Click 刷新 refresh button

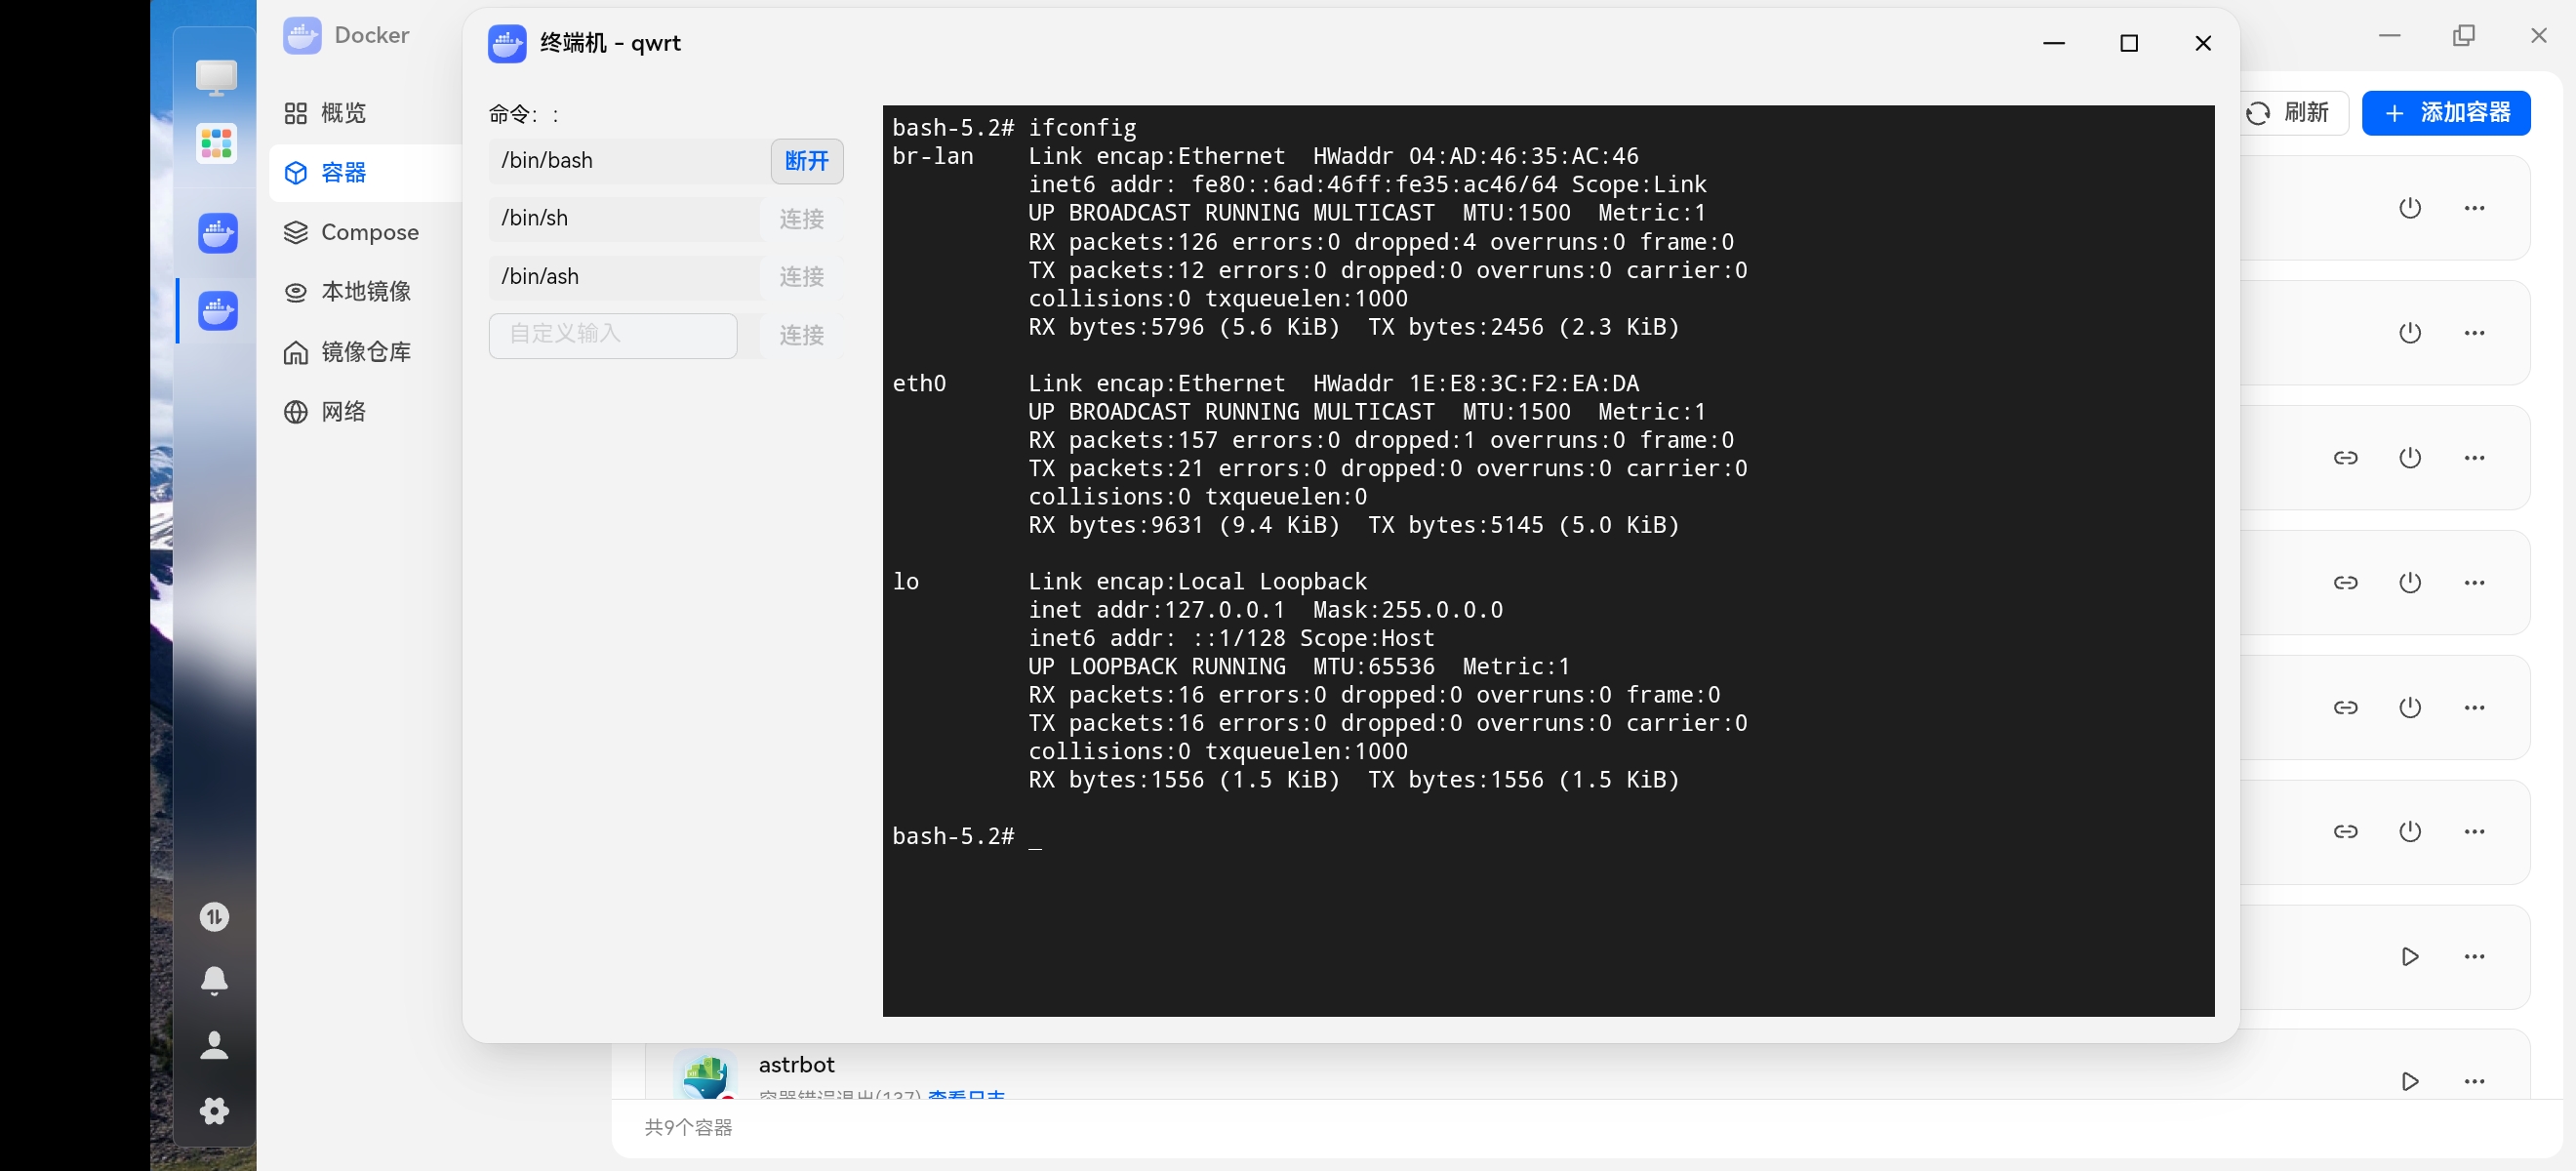tap(2288, 112)
